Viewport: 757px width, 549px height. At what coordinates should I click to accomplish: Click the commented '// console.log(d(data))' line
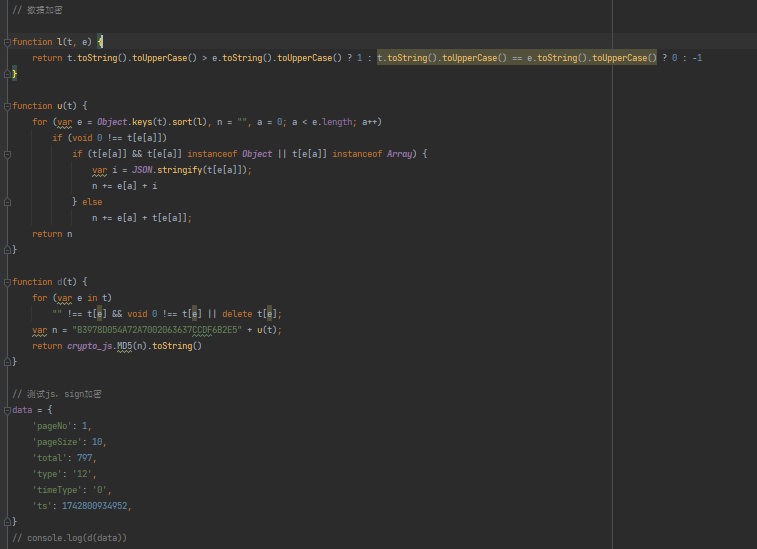(70, 537)
